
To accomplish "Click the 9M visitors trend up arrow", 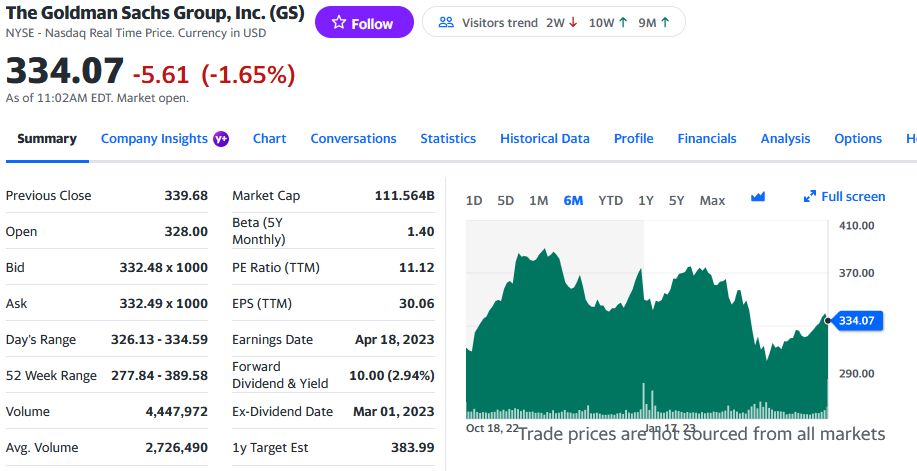I will pyautogui.click(x=665, y=23).
